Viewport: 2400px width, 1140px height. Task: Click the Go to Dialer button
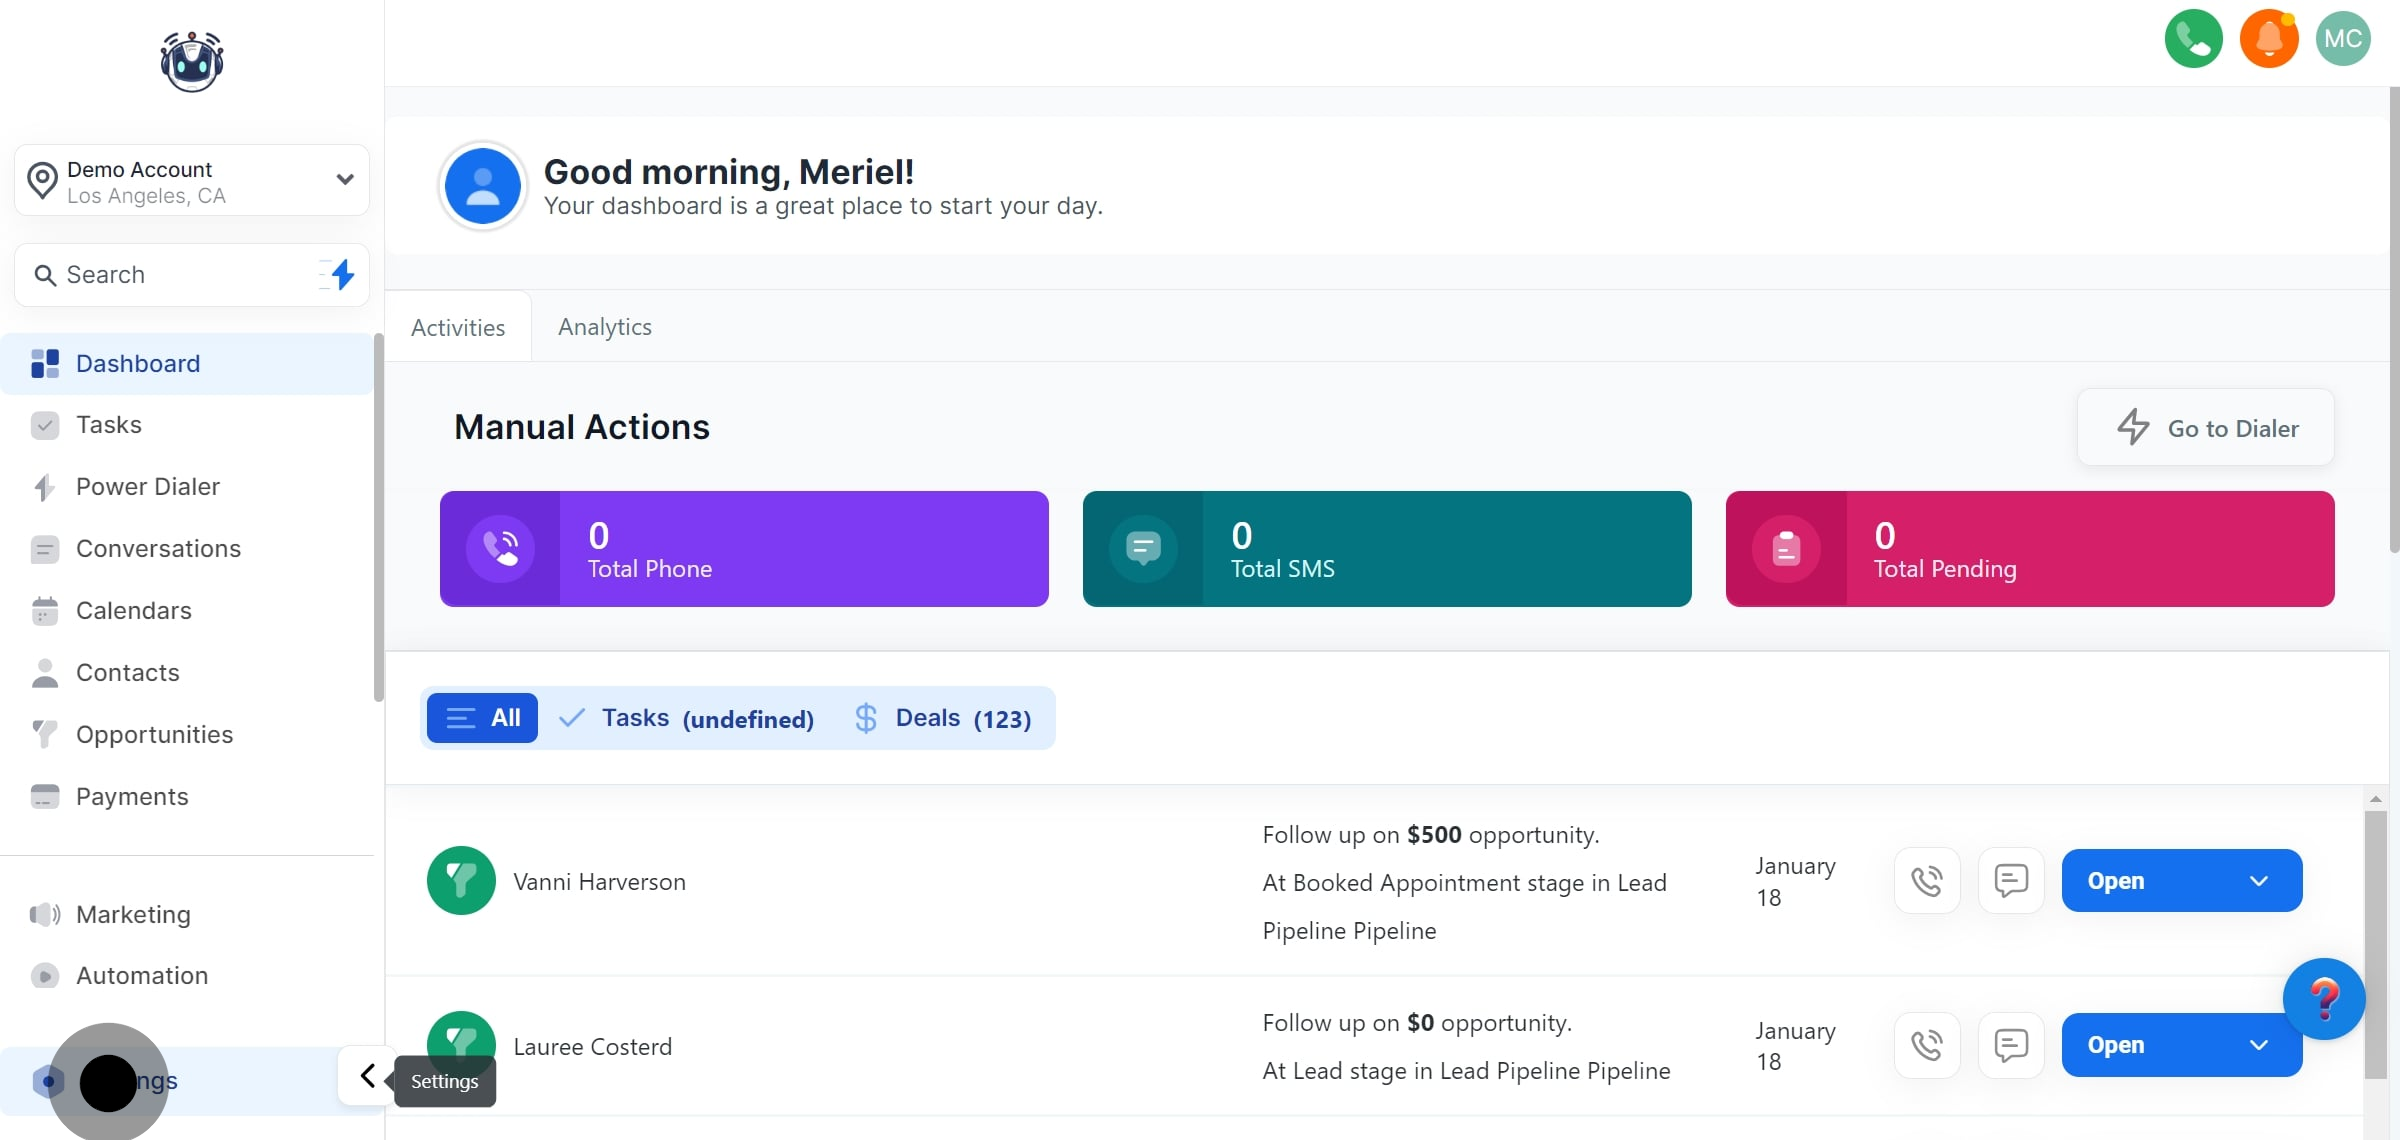pyautogui.click(x=2205, y=428)
